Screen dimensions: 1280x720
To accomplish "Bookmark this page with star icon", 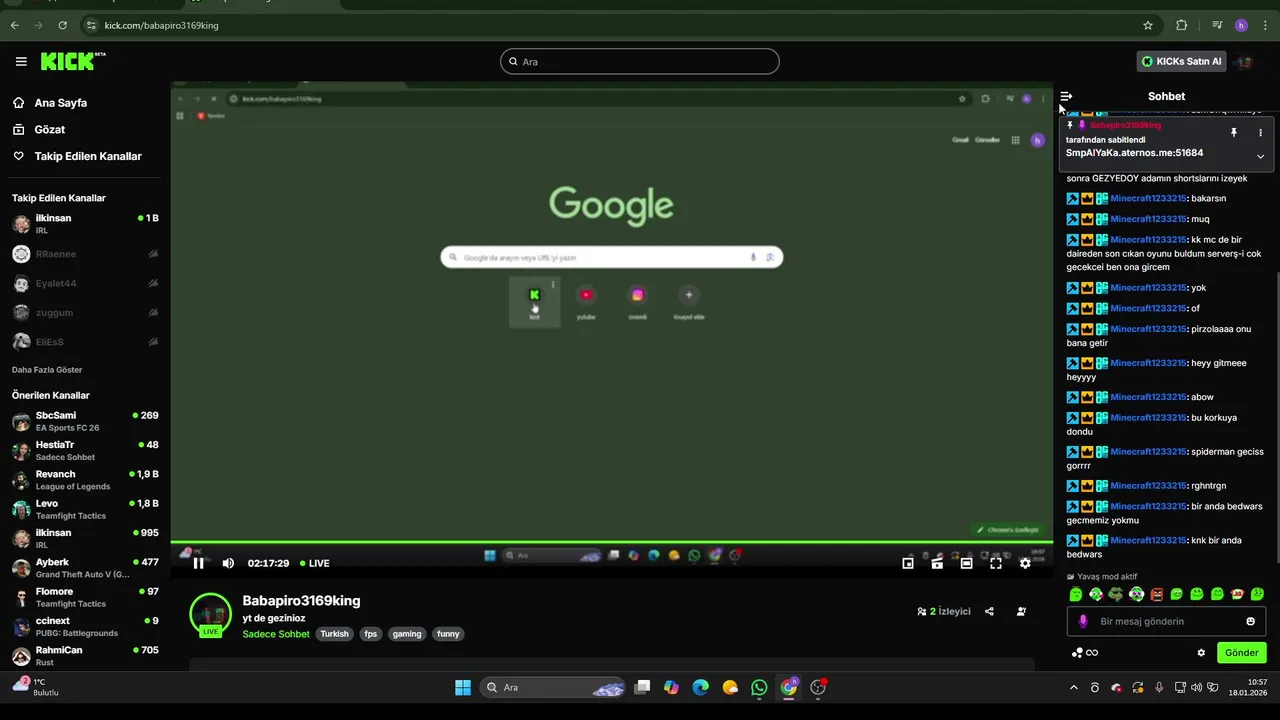I will pyautogui.click(x=1148, y=25).
